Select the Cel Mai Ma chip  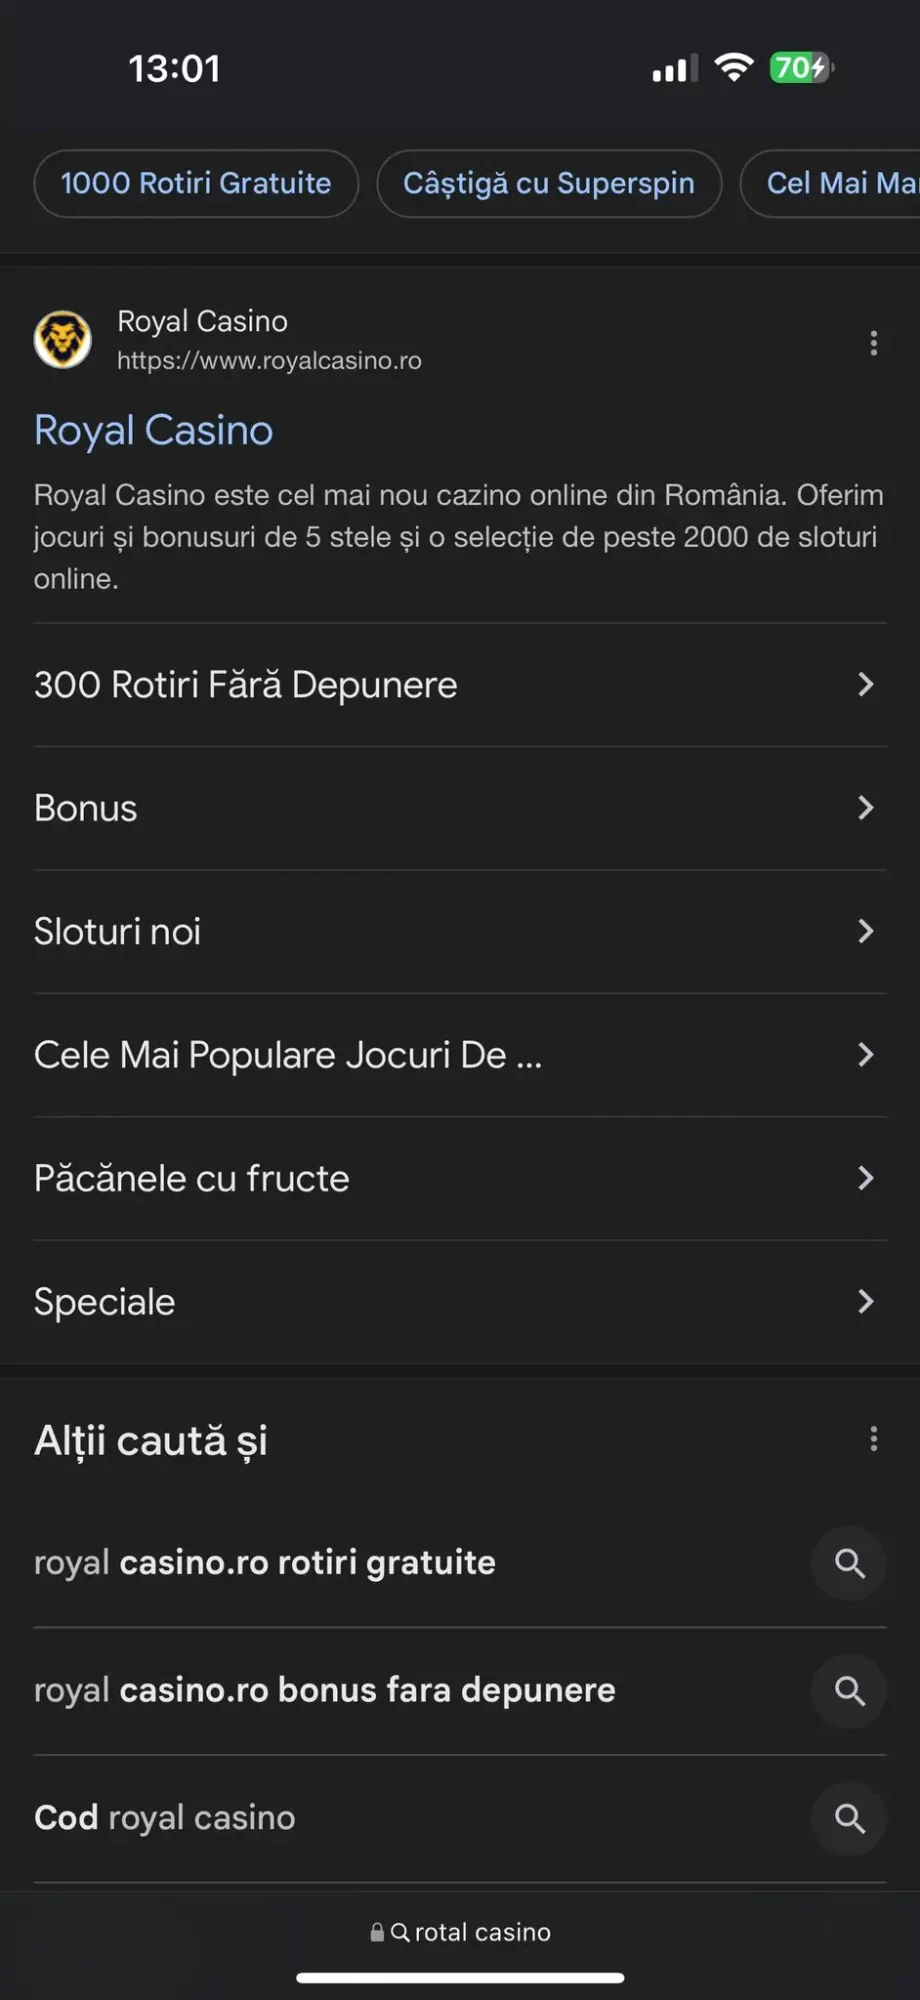tap(832, 183)
